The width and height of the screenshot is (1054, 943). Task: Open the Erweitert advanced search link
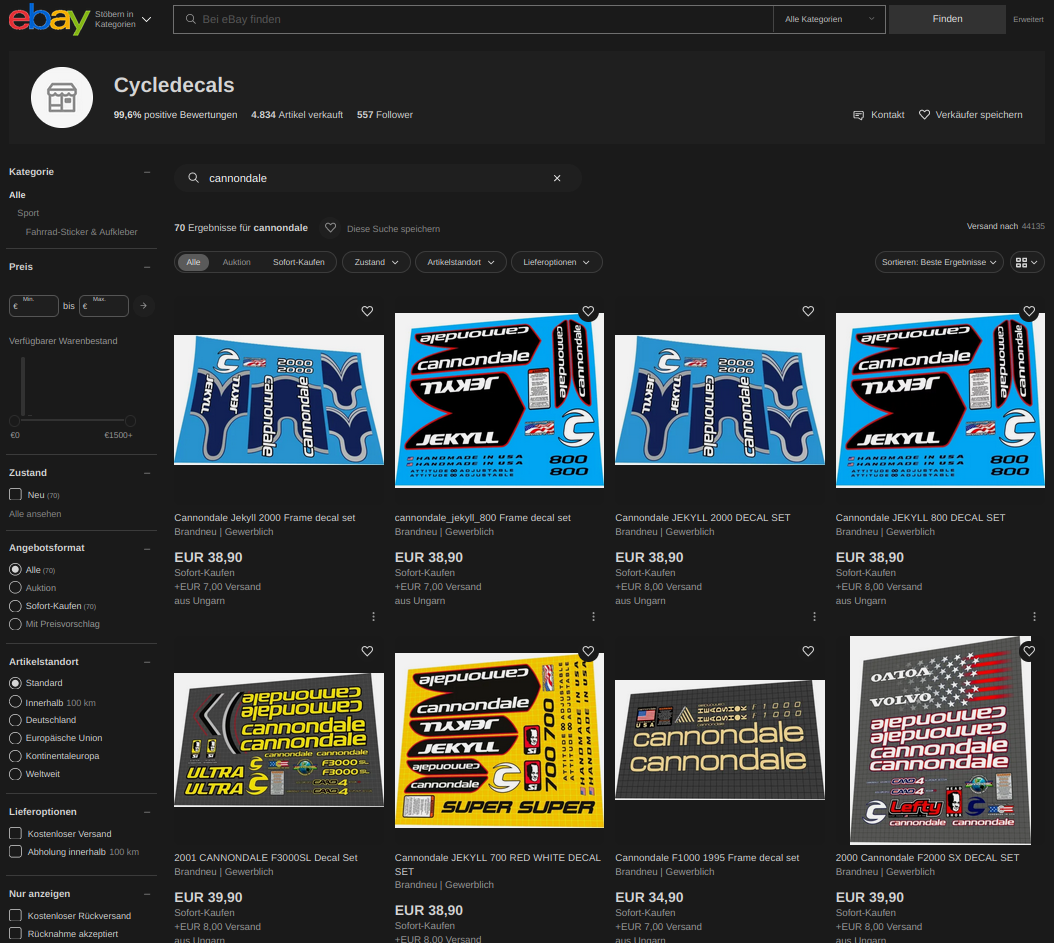[1028, 19]
